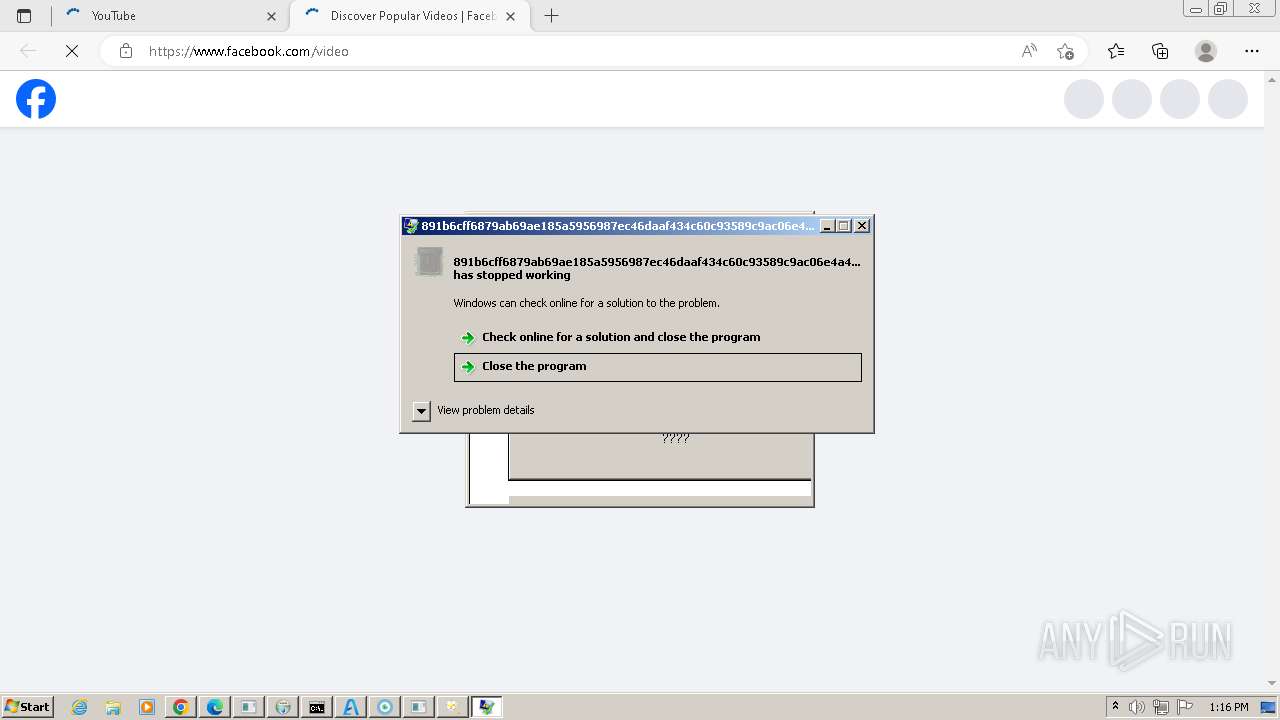Image resolution: width=1280 pixels, height=720 pixels.
Task: Open Windows Media Player taskbar icon
Action: tap(147, 707)
